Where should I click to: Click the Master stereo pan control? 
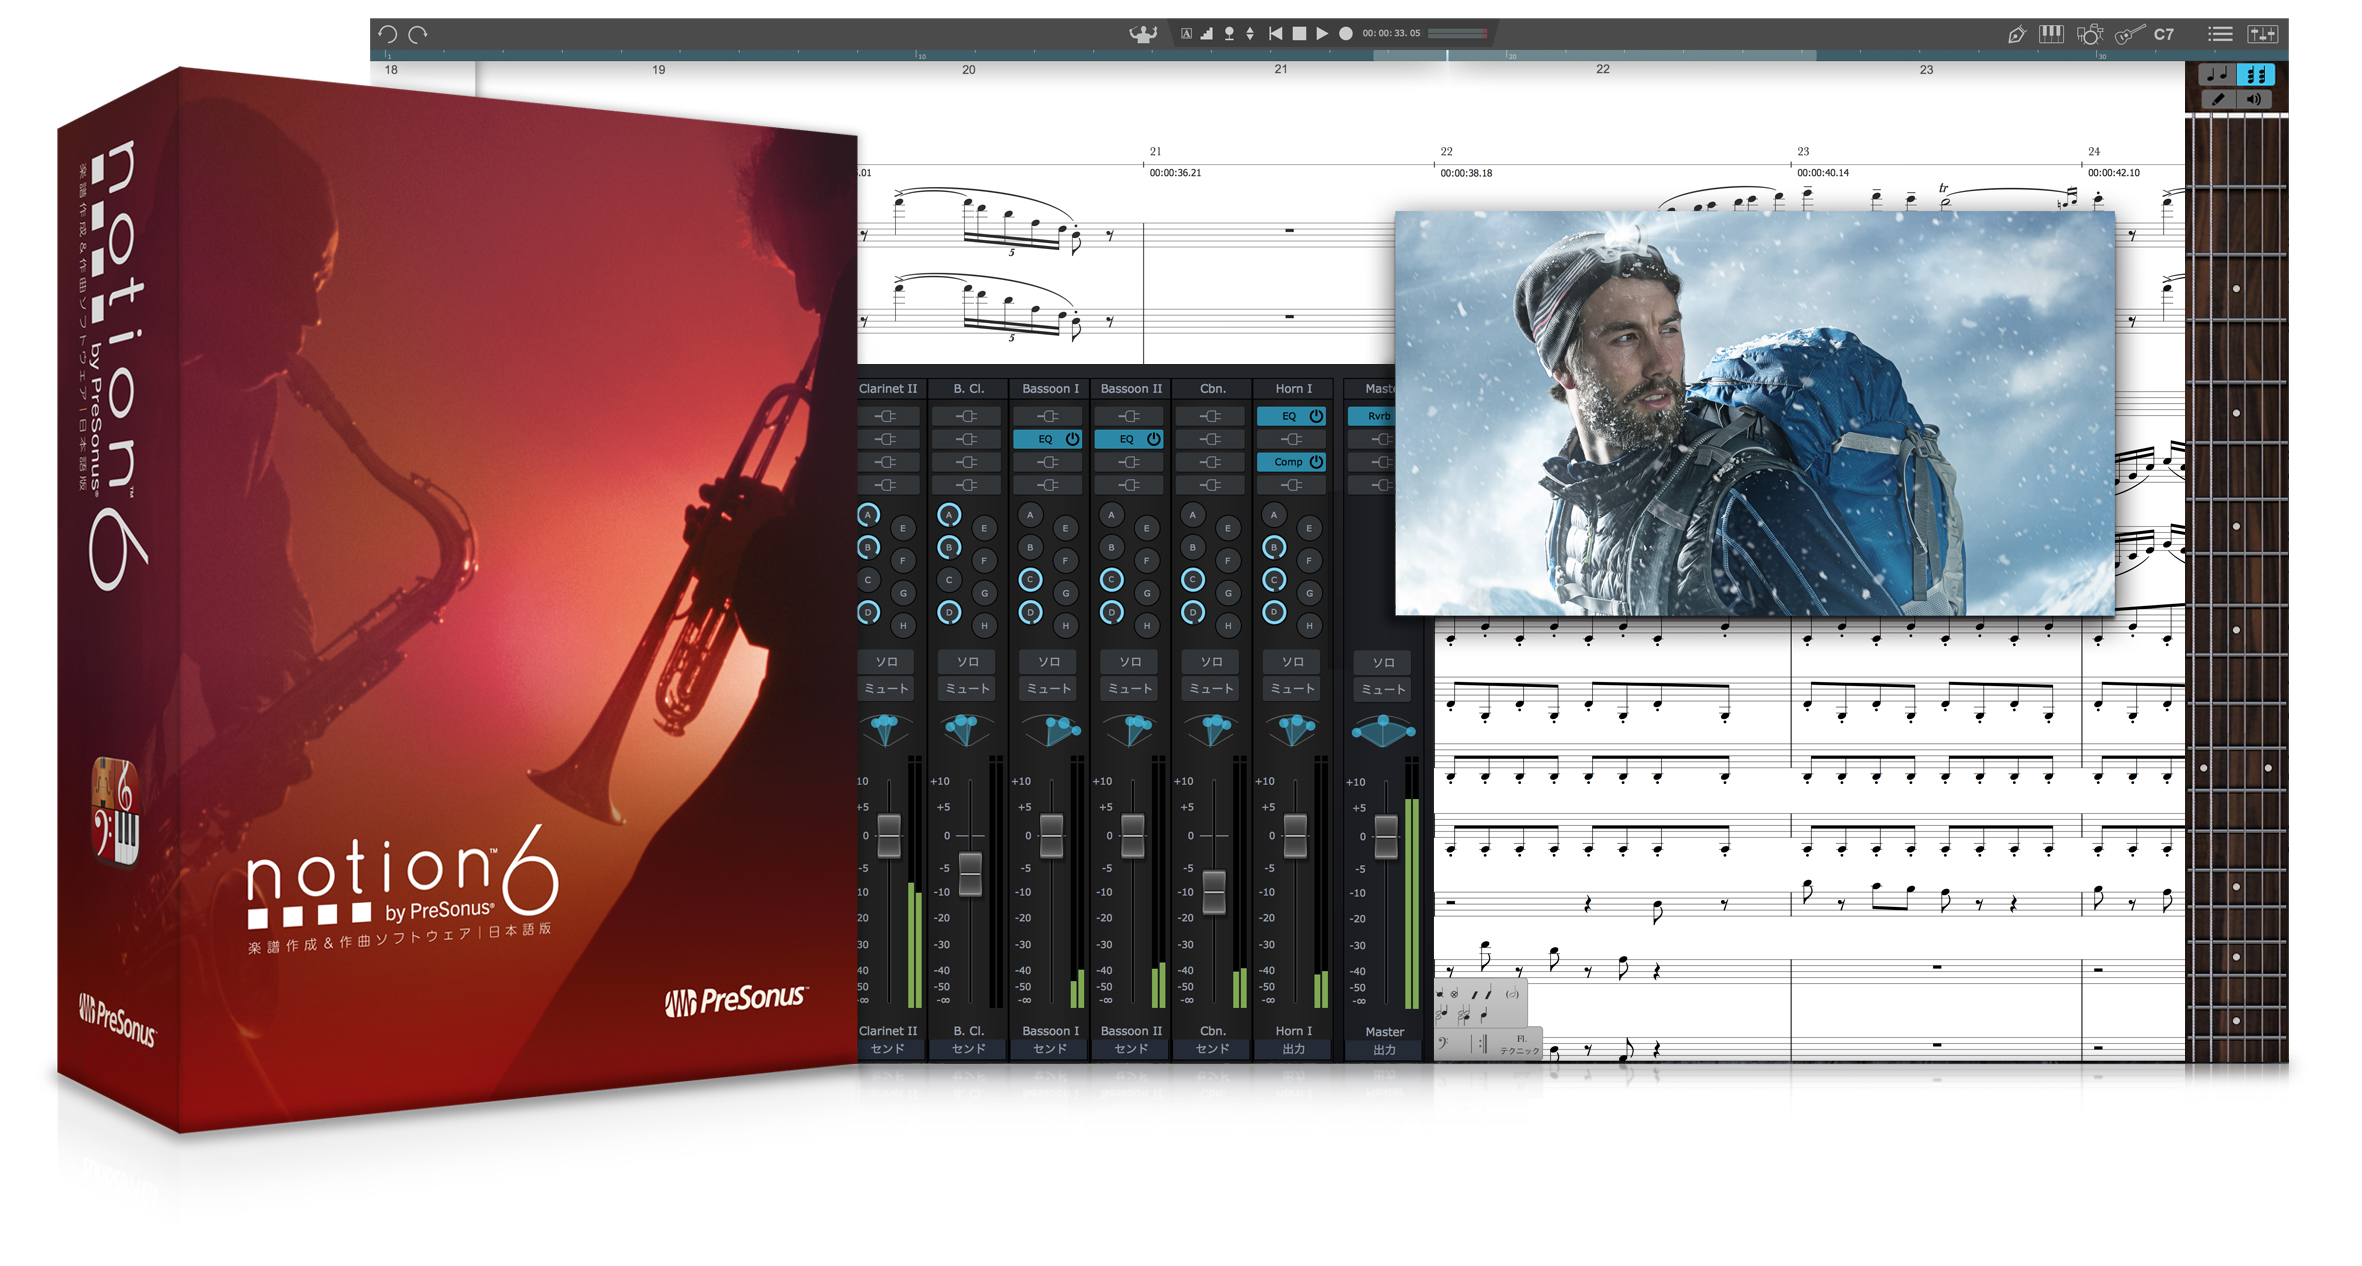1384,731
